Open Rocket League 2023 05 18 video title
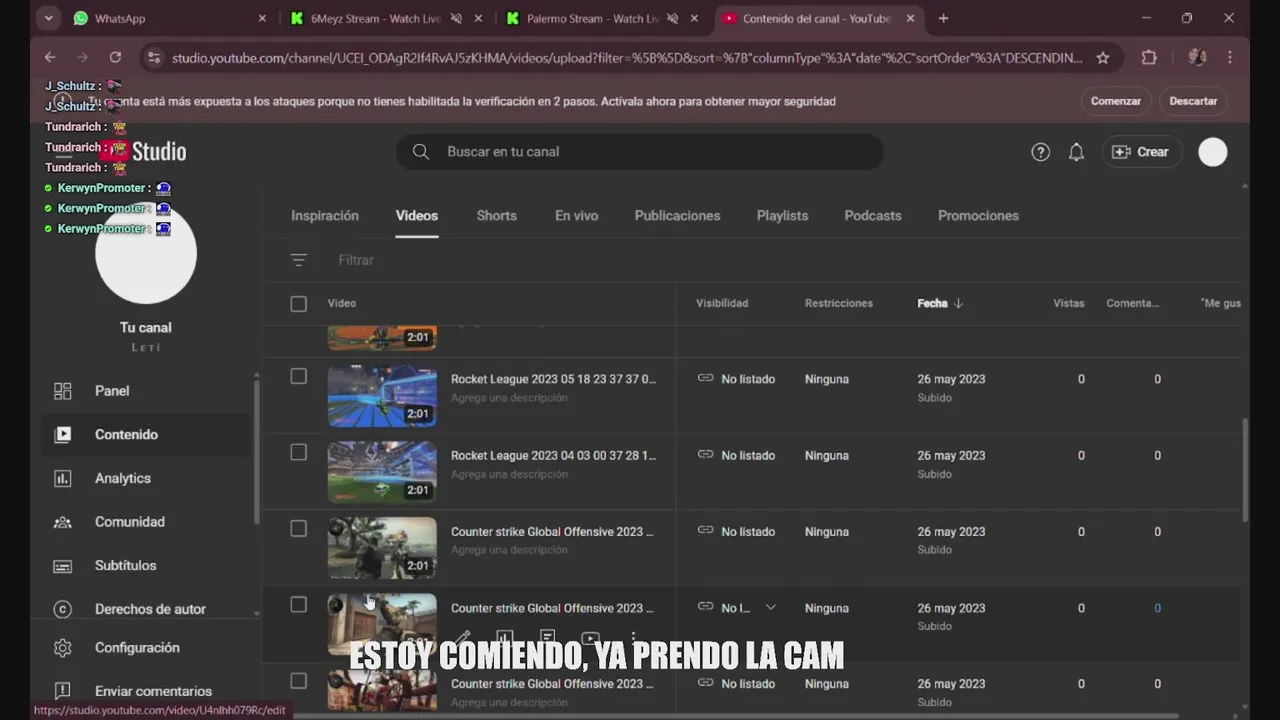 [553, 379]
